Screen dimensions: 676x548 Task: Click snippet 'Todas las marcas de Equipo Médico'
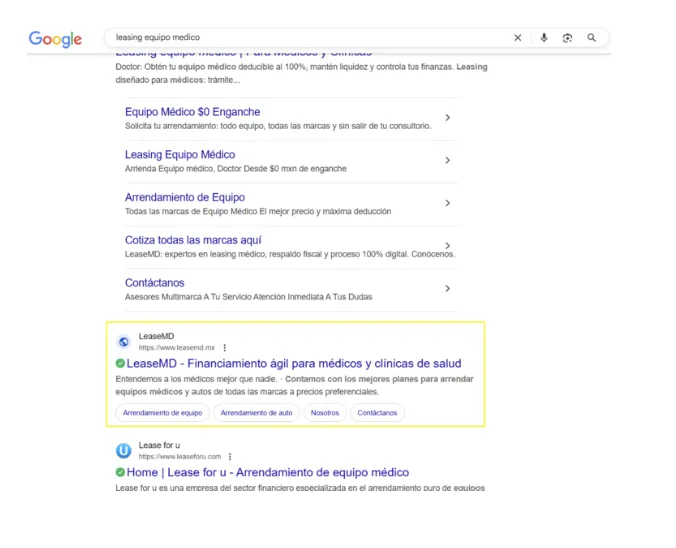pyautogui.click(x=258, y=211)
